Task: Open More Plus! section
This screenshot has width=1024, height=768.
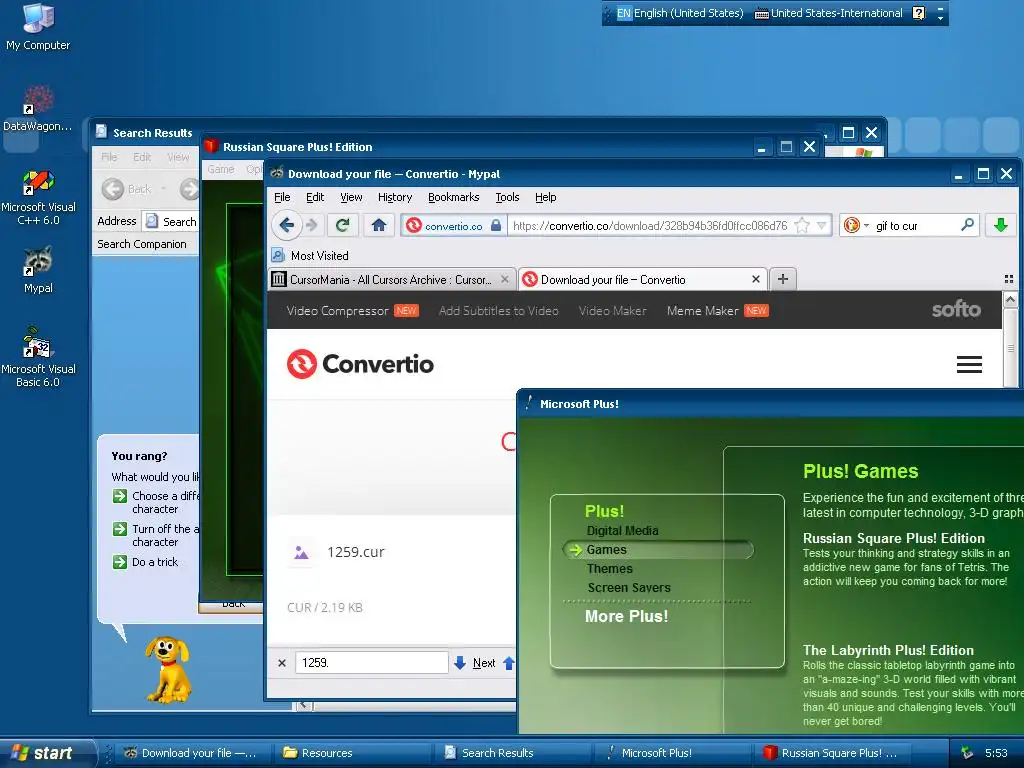Action: click(x=626, y=616)
